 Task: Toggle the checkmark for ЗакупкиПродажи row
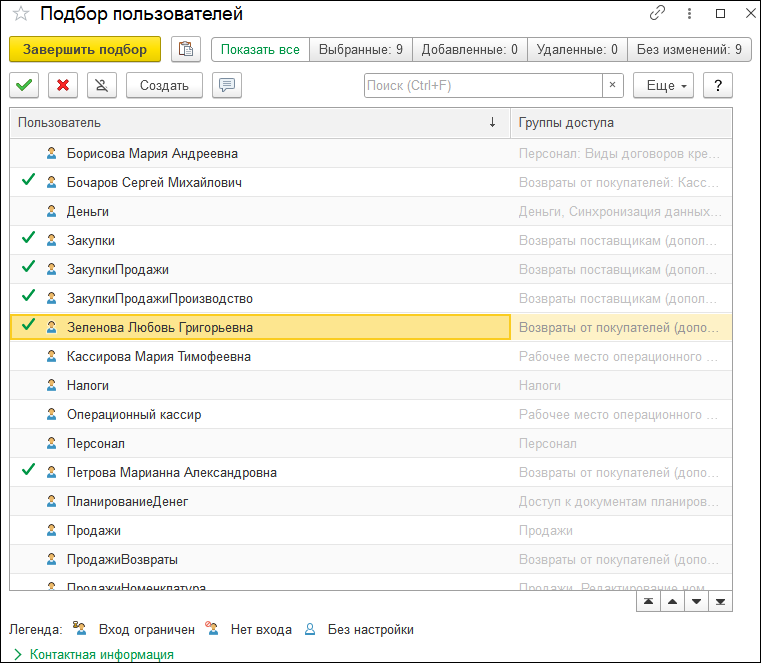coord(29,267)
